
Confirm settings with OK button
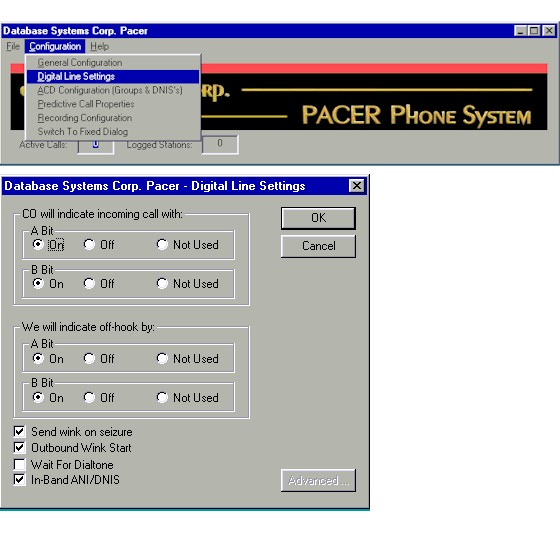318,218
